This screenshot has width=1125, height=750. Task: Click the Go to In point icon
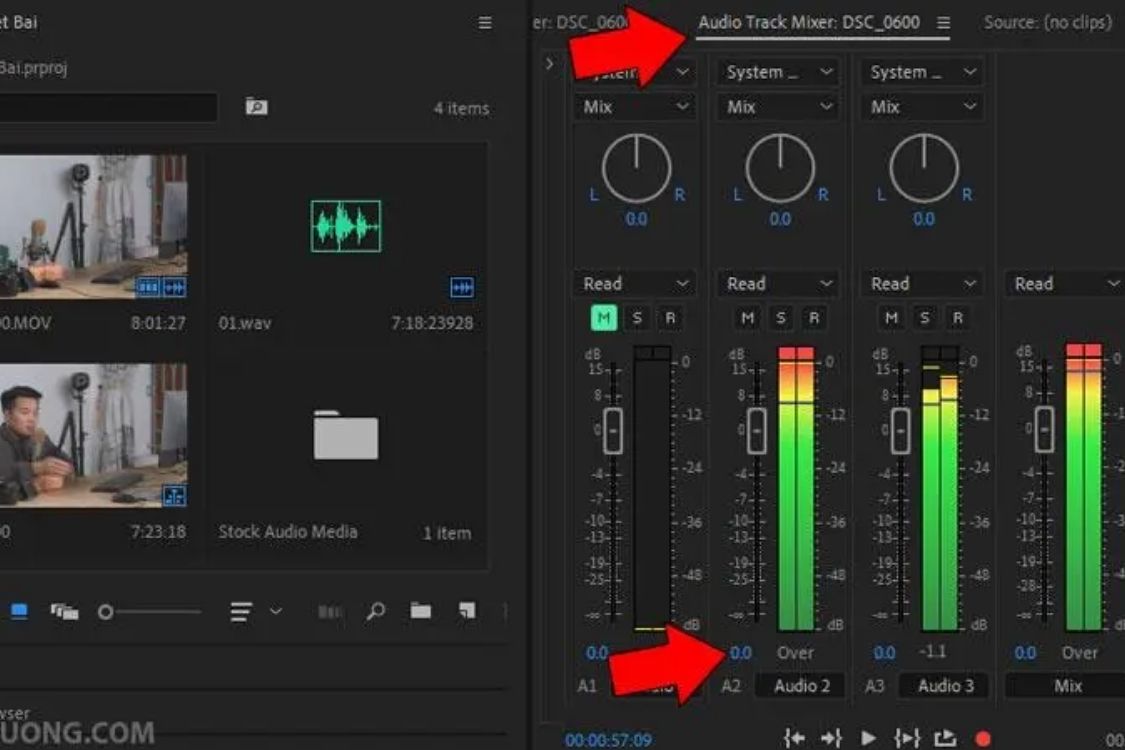click(x=795, y=738)
